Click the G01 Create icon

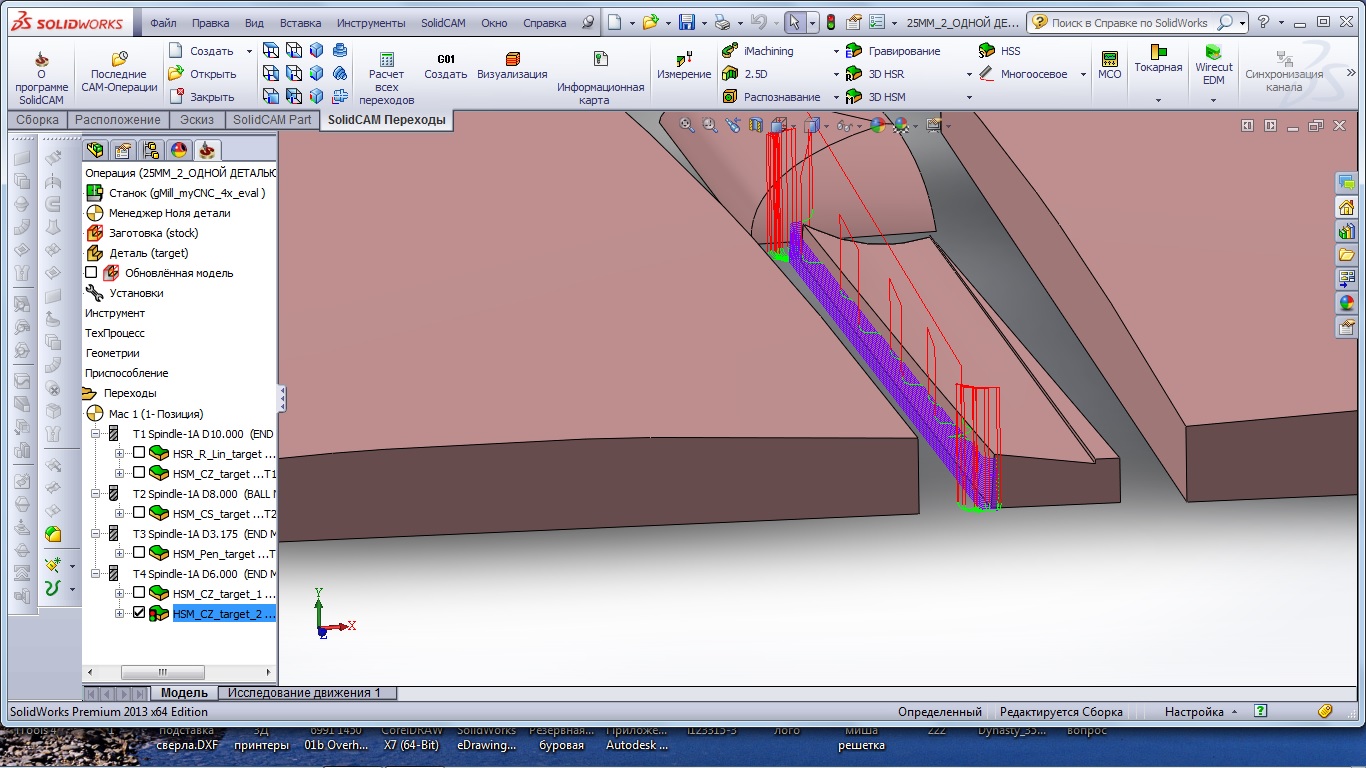coord(446,61)
